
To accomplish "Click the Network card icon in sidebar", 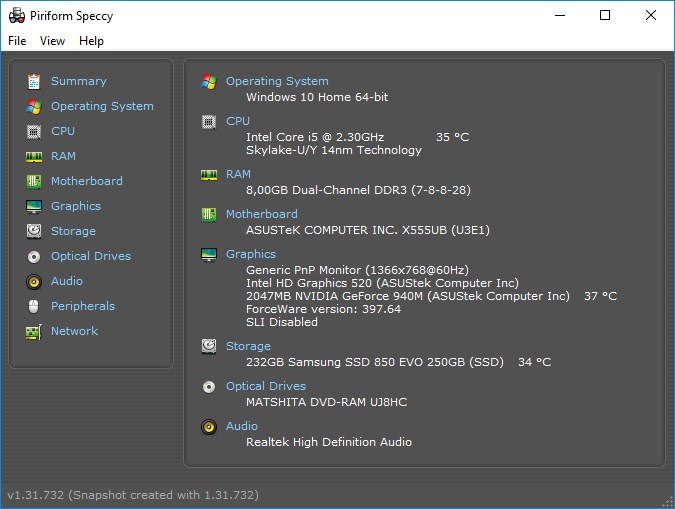I will point(34,332).
